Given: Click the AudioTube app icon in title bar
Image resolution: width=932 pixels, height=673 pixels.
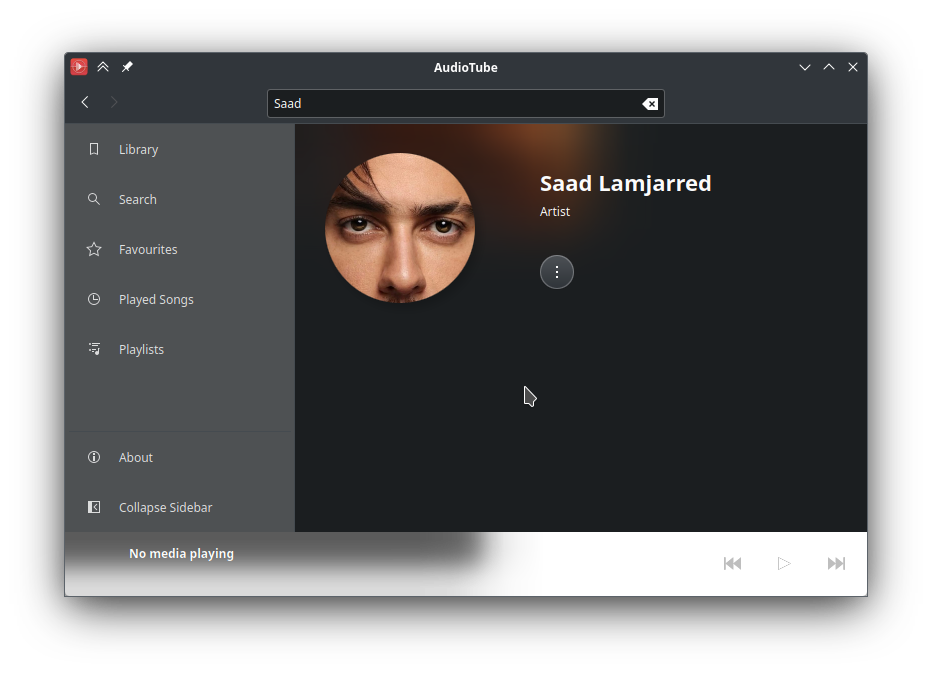Looking at the screenshot, I should pos(79,67).
